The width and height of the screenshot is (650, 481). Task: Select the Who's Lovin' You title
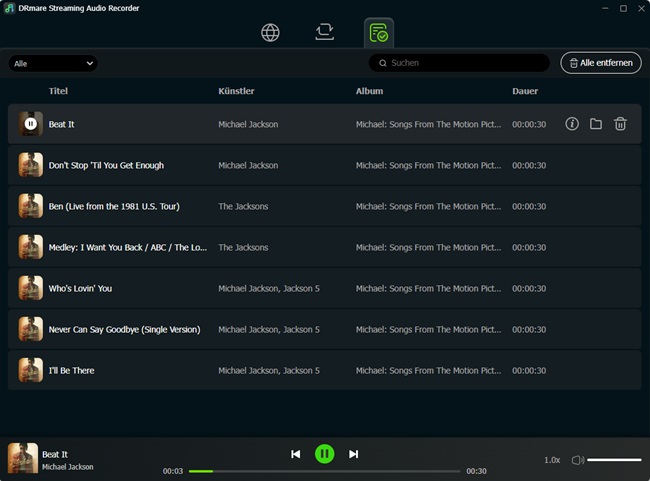[x=80, y=288]
